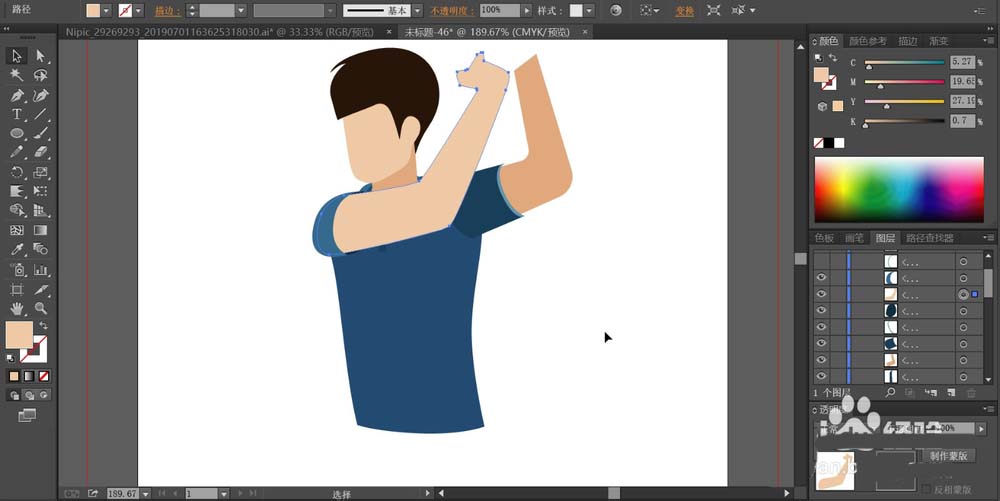Click the layers panel trash delete icon
This screenshot has height=501, width=1000.
click(971, 393)
